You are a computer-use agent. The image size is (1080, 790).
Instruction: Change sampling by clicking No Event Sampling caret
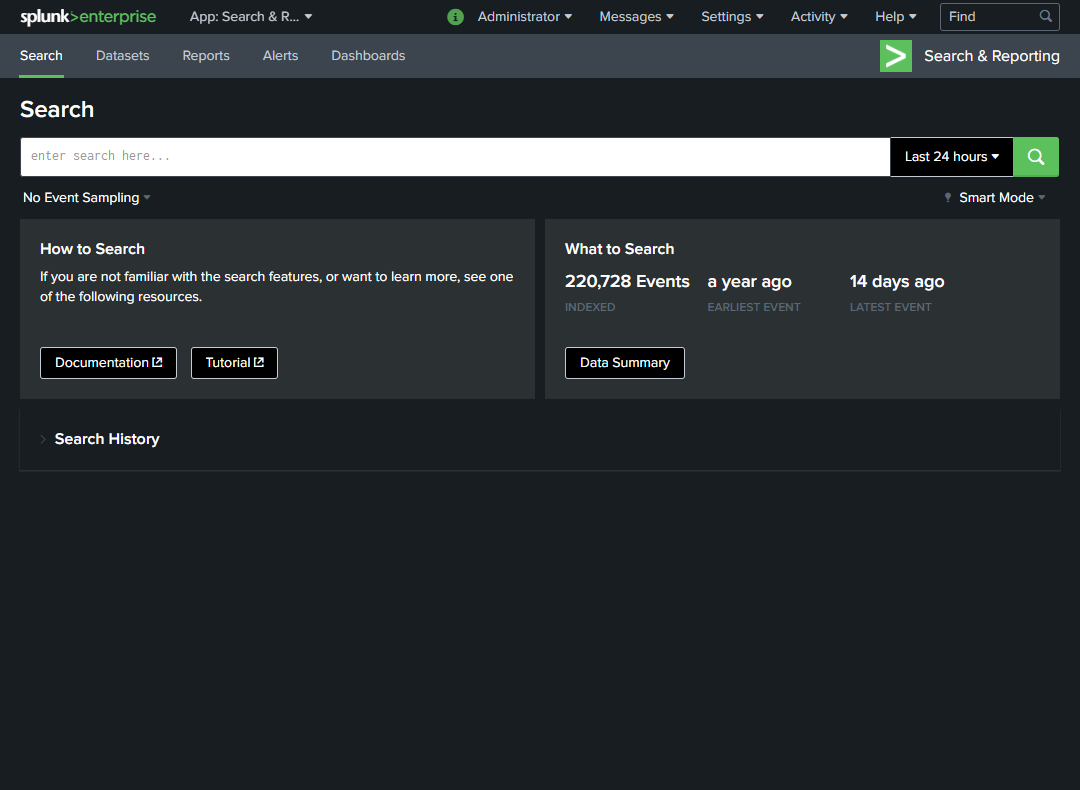[146, 197]
